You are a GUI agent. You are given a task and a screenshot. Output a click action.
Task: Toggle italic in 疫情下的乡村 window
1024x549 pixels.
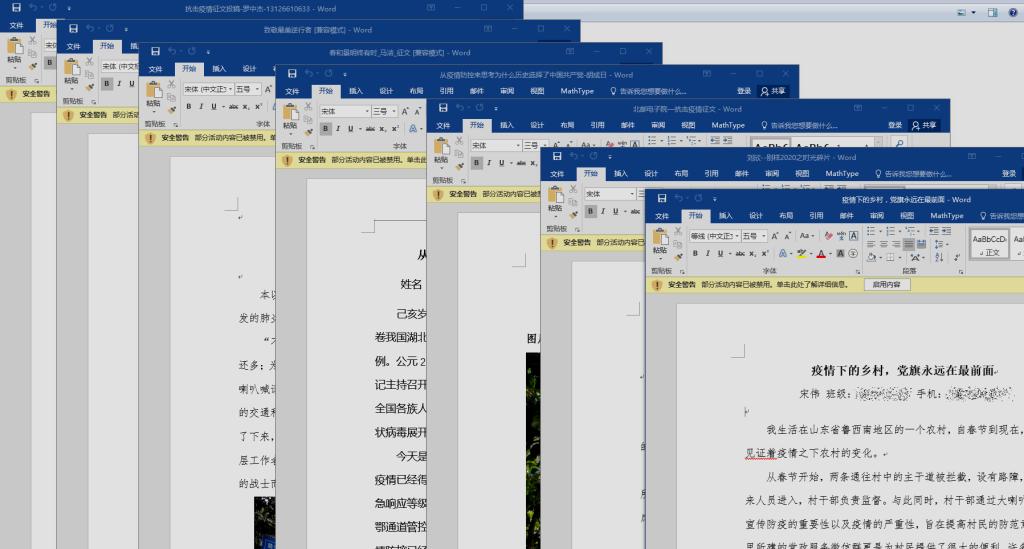point(708,253)
